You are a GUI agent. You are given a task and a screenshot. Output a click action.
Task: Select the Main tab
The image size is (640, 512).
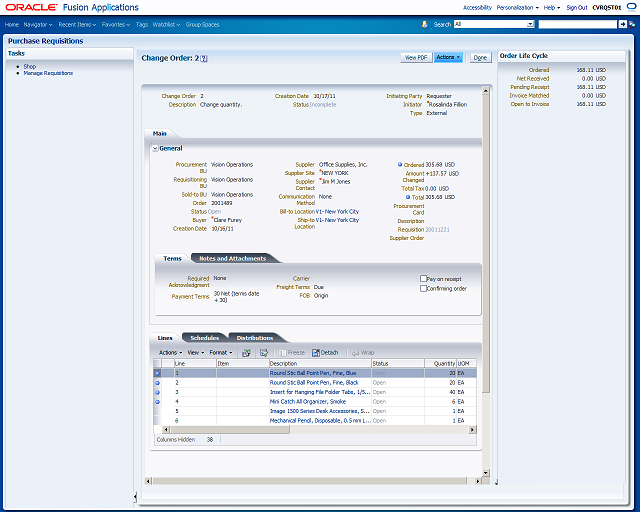coord(160,134)
